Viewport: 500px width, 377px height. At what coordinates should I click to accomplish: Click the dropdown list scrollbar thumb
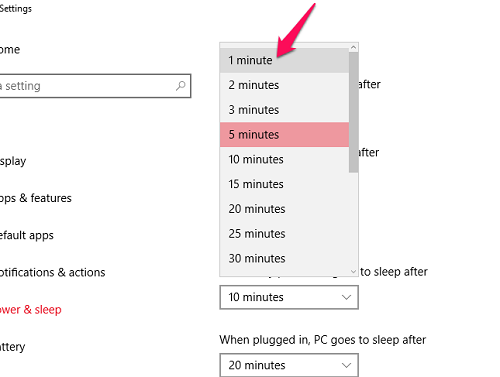pyautogui.click(x=353, y=112)
